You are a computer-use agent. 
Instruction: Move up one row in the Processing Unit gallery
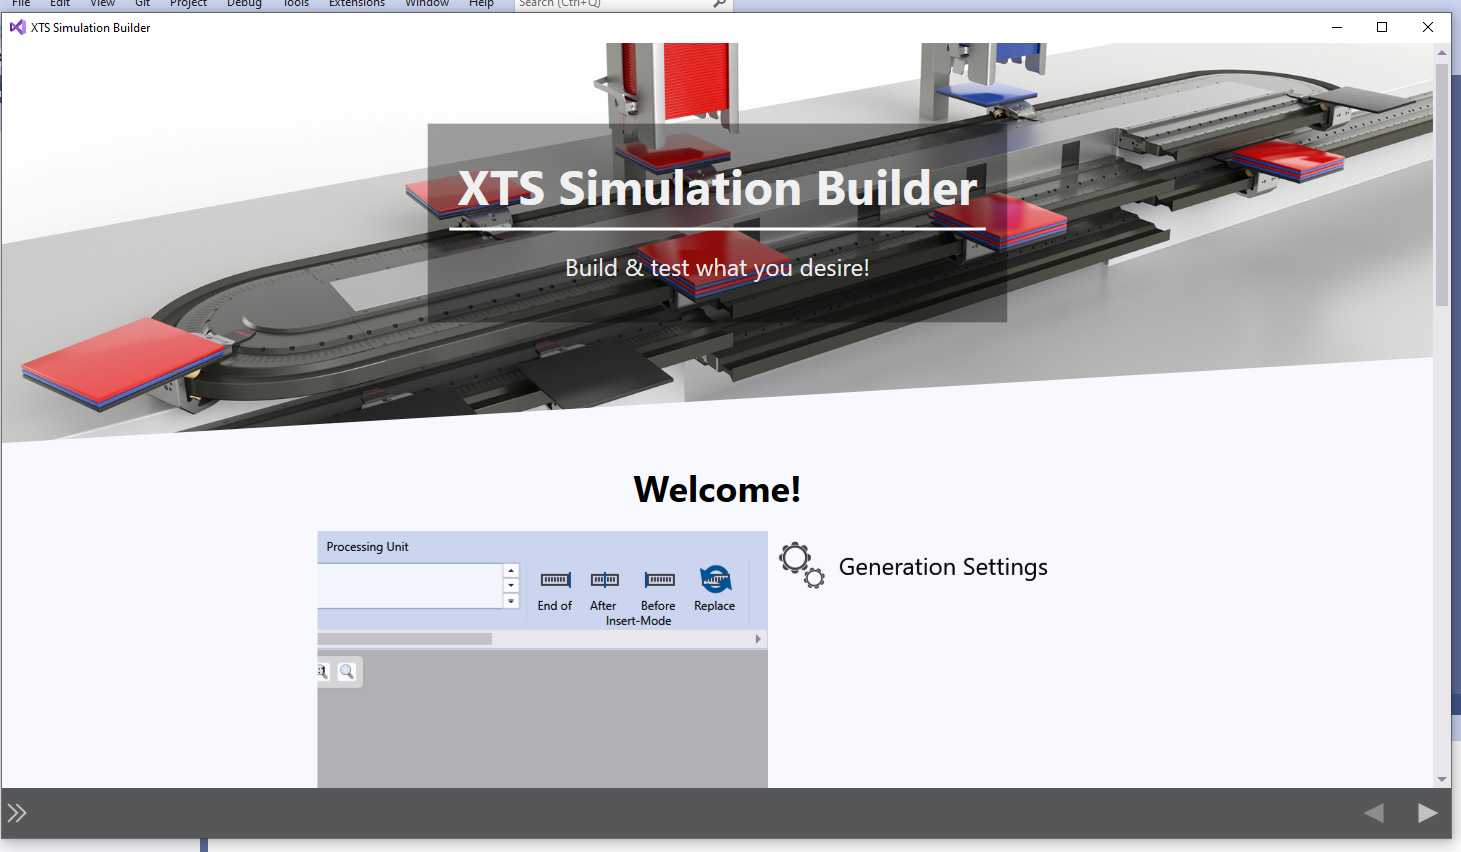point(511,571)
